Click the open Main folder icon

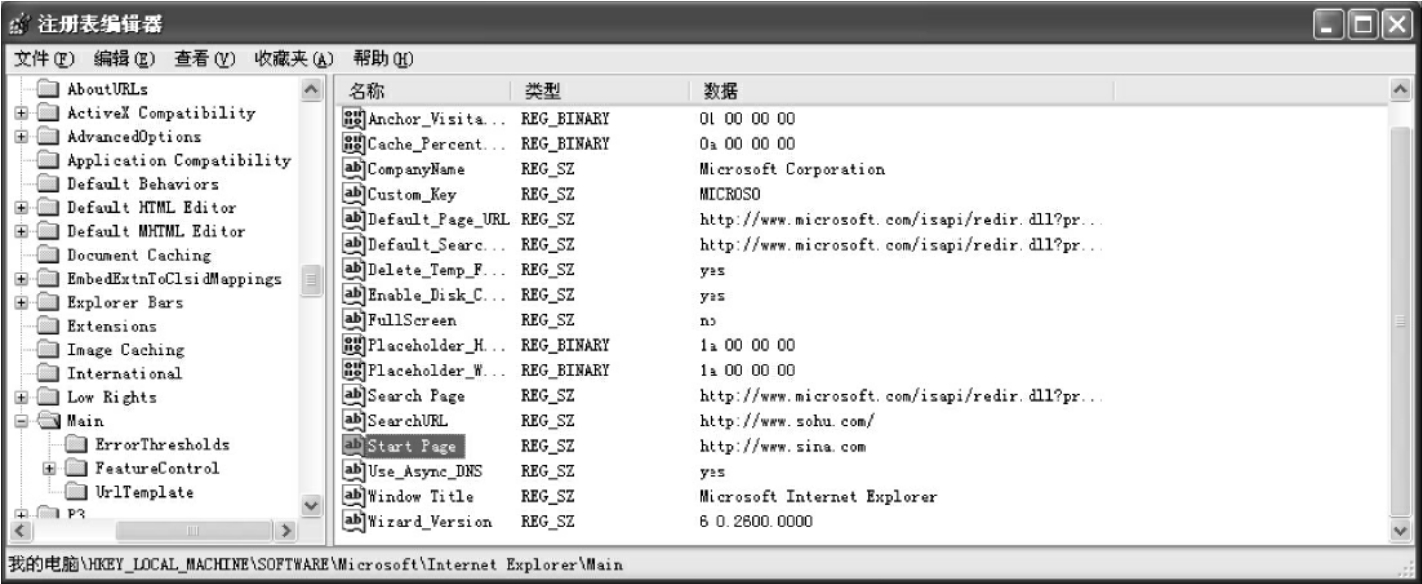pyautogui.click(x=47, y=421)
